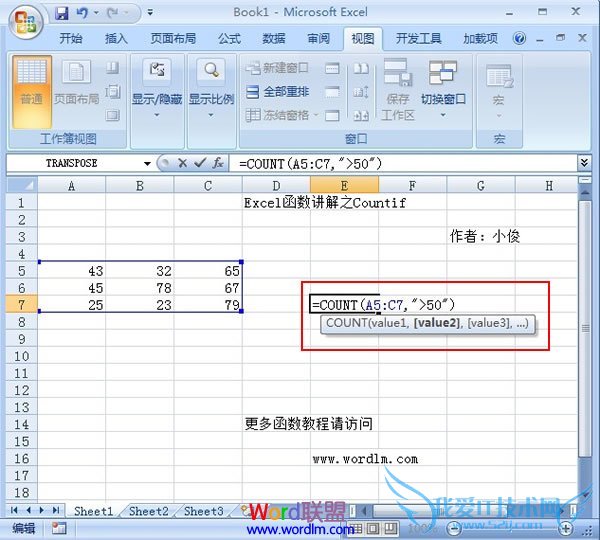
Task: Go to the previous sheet with navigation arrow
Action: coord(28,510)
